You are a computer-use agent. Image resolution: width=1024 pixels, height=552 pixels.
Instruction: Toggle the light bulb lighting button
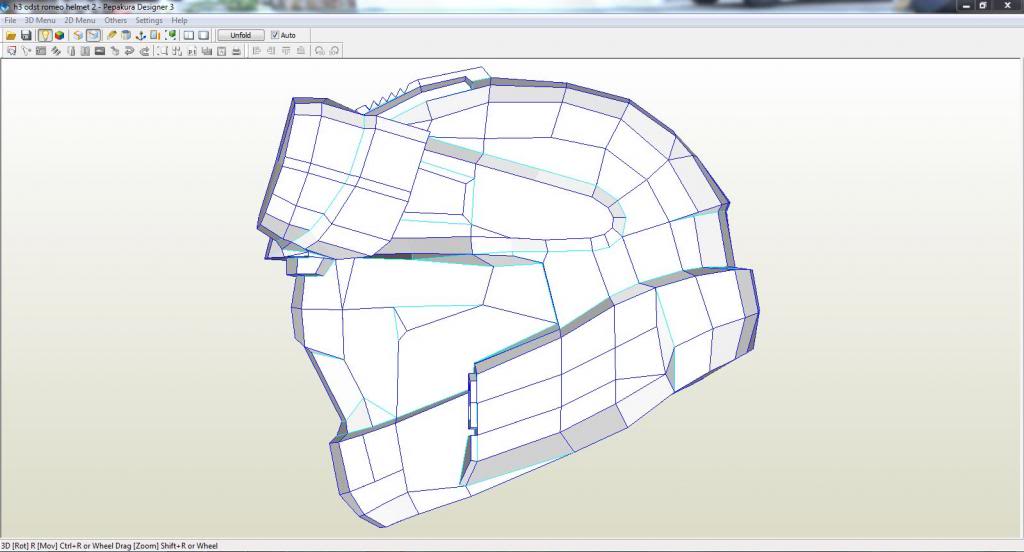point(45,35)
